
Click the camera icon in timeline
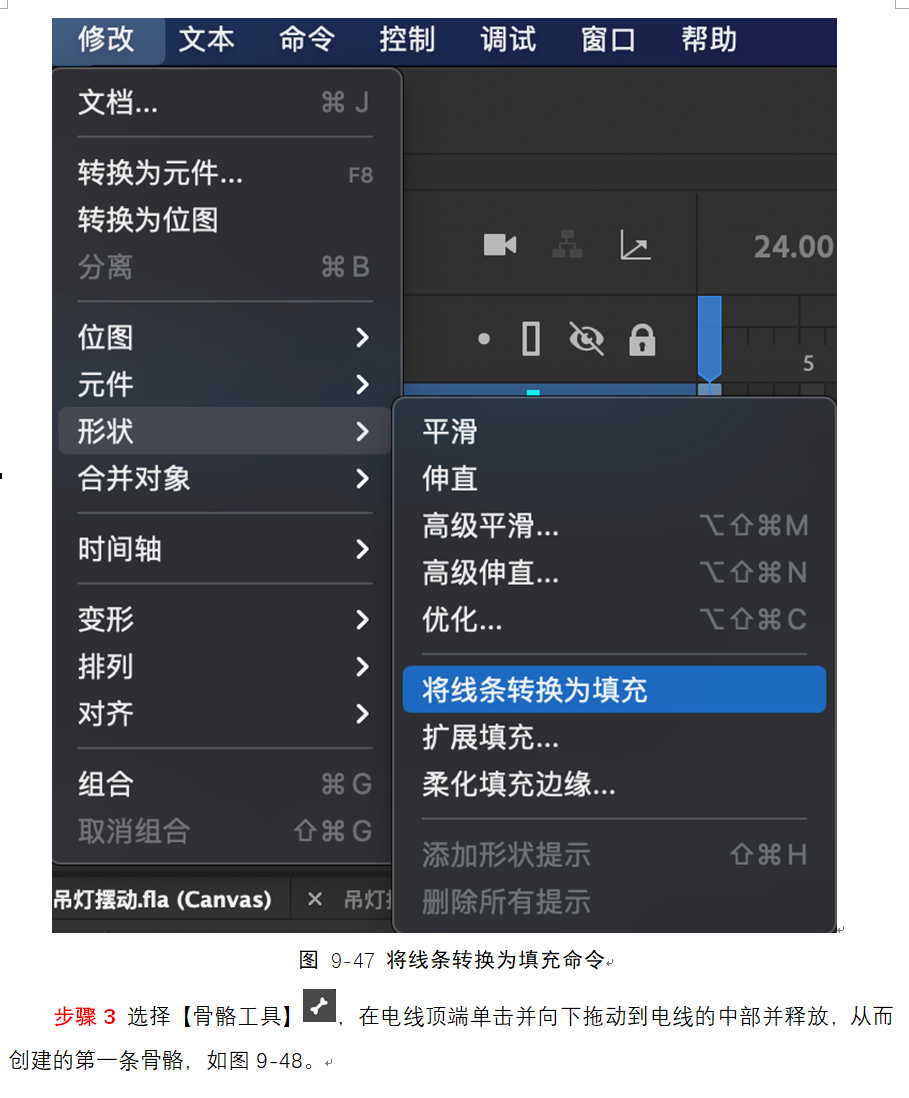point(500,245)
